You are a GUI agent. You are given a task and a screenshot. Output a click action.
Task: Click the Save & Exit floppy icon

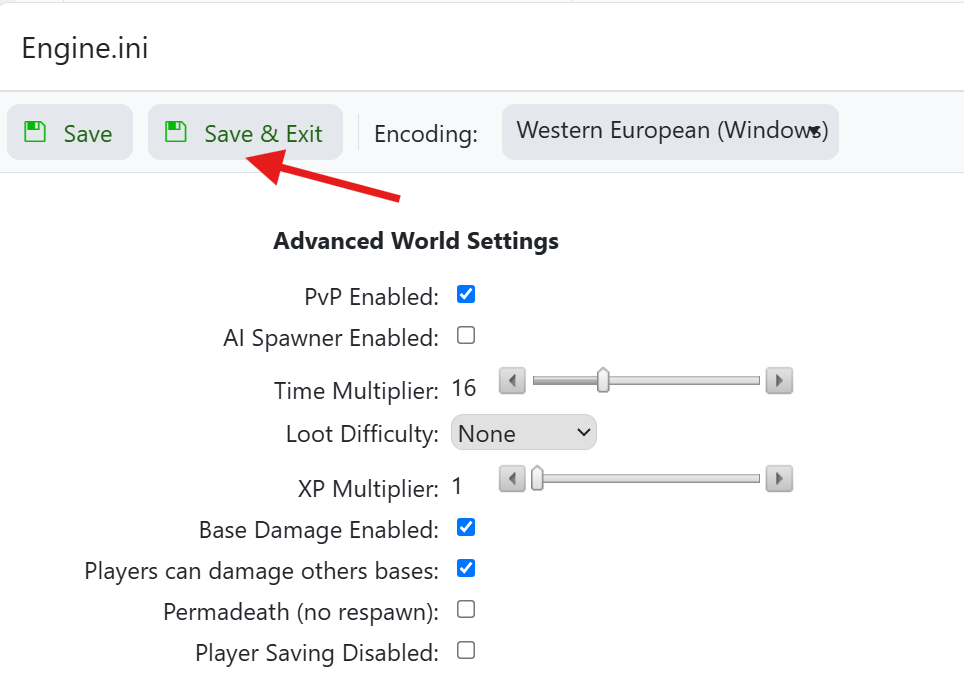point(176,132)
